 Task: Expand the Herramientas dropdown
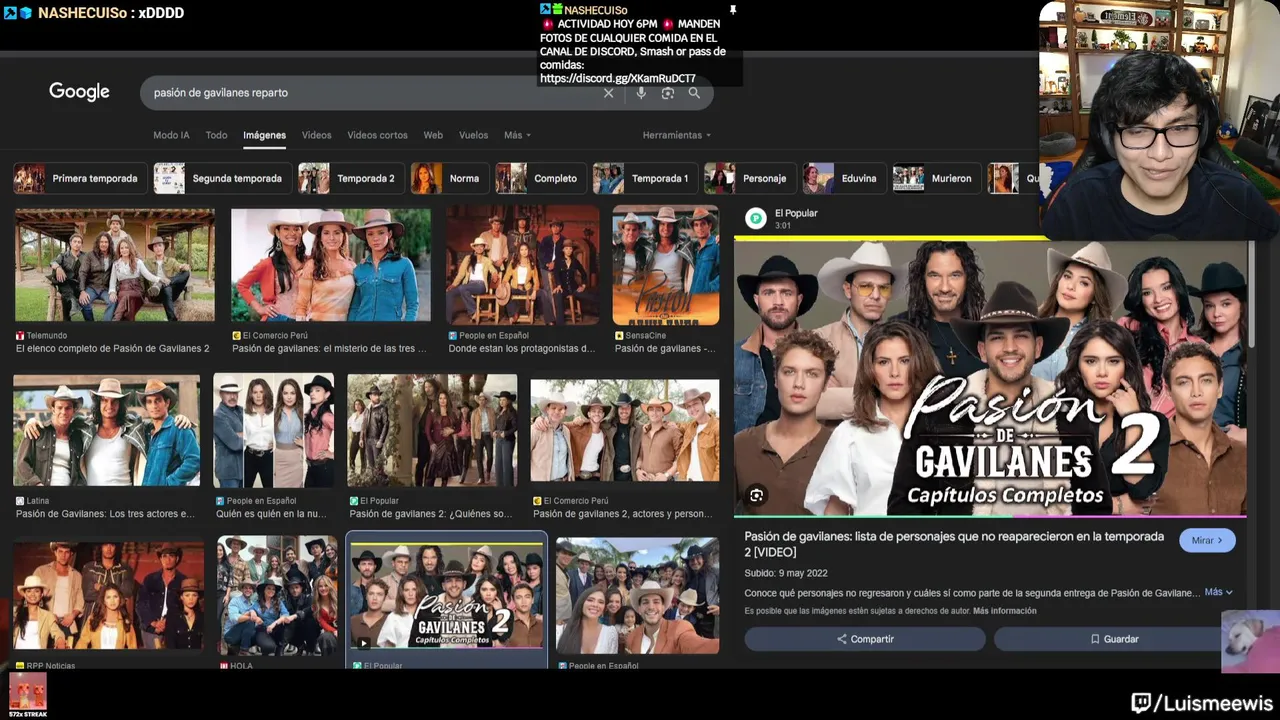[x=677, y=135]
